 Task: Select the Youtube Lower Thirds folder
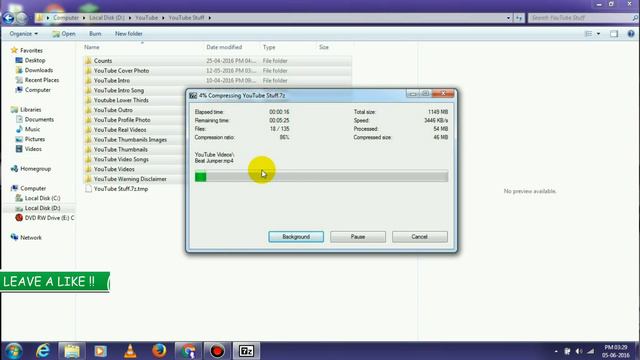point(121,100)
